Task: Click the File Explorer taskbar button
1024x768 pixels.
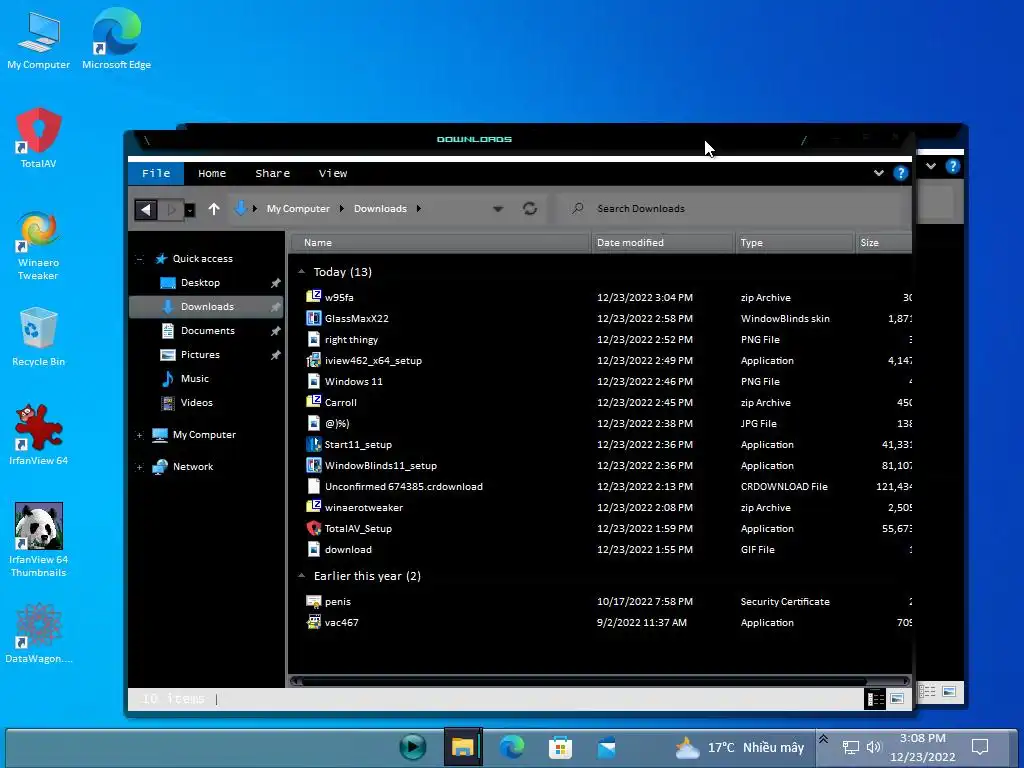Action: [x=463, y=746]
